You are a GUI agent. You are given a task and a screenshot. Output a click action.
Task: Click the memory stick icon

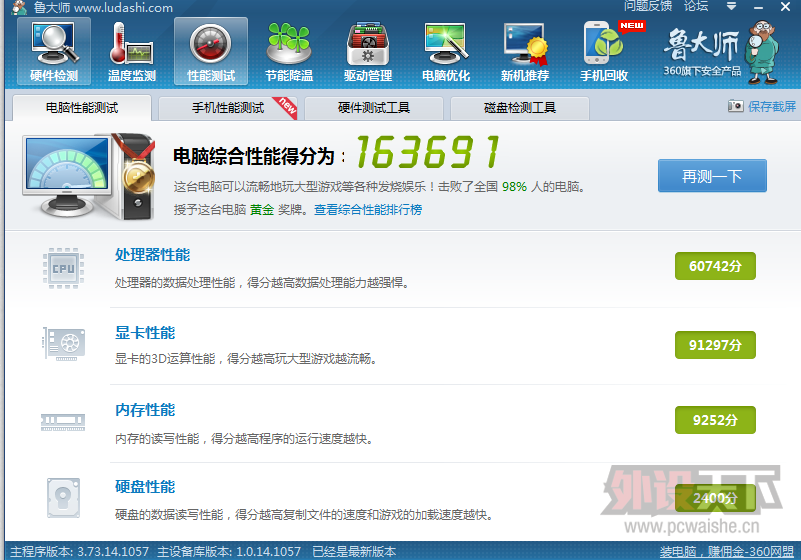[63, 422]
